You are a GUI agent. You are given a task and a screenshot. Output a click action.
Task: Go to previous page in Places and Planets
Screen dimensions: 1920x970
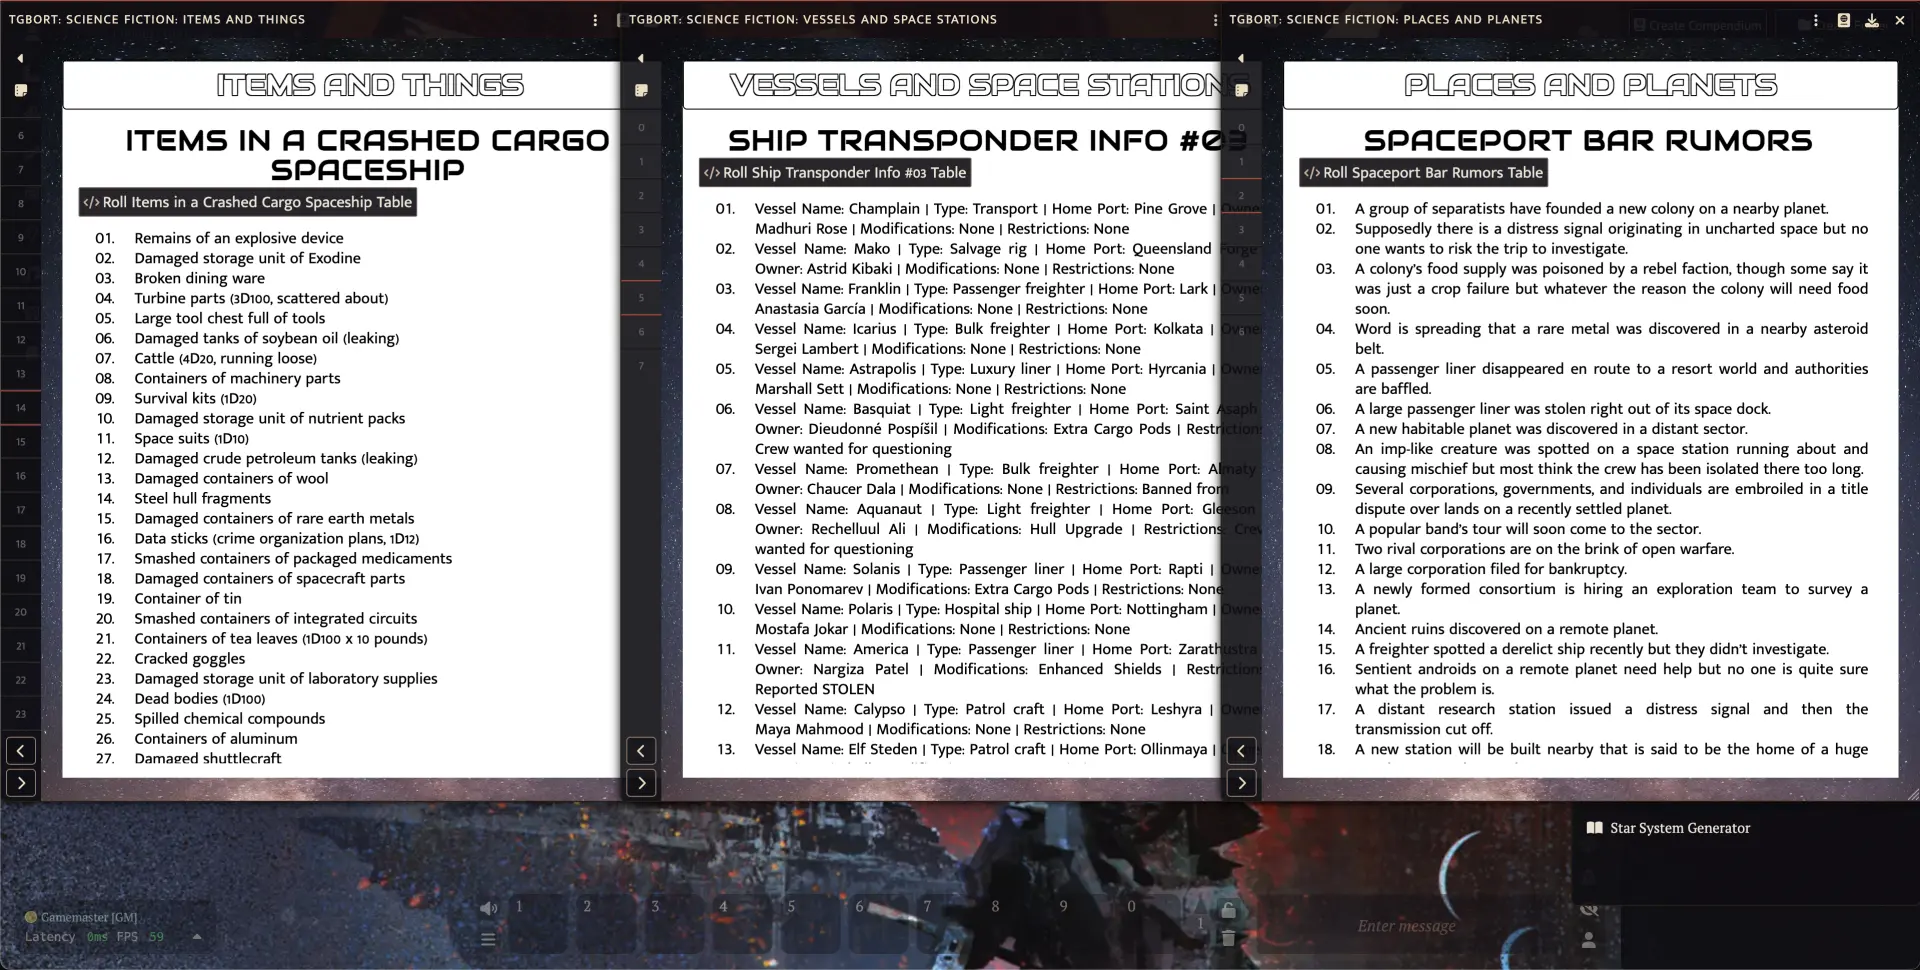[x=1241, y=750]
